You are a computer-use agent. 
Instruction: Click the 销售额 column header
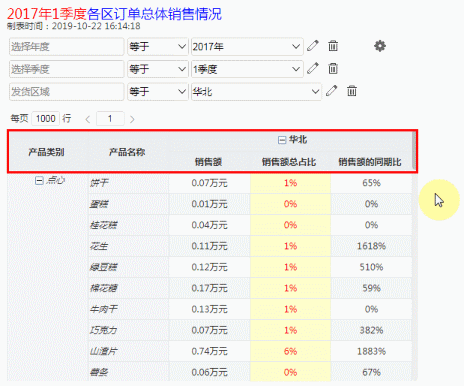[x=208, y=162]
